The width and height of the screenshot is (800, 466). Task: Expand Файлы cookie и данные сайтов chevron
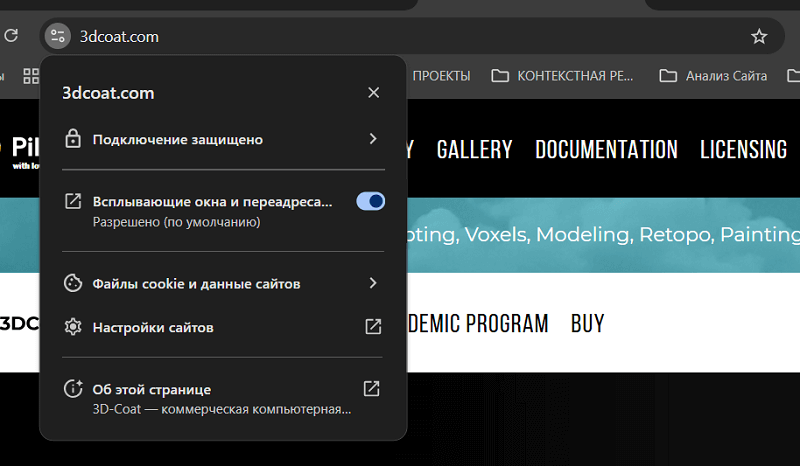tap(373, 283)
